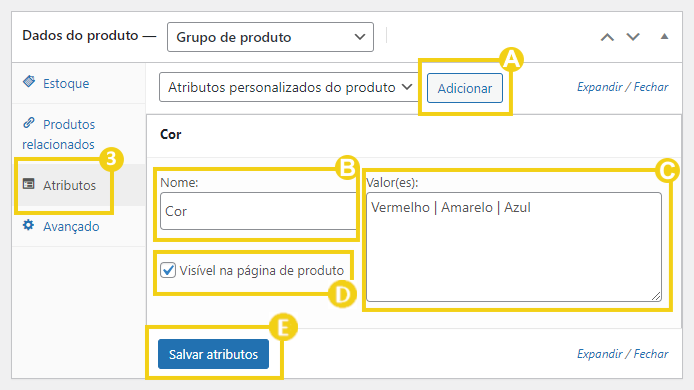Click the Estoque tag icon
Image resolution: width=694 pixels, height=390 pixels.
tap(29, 81)
